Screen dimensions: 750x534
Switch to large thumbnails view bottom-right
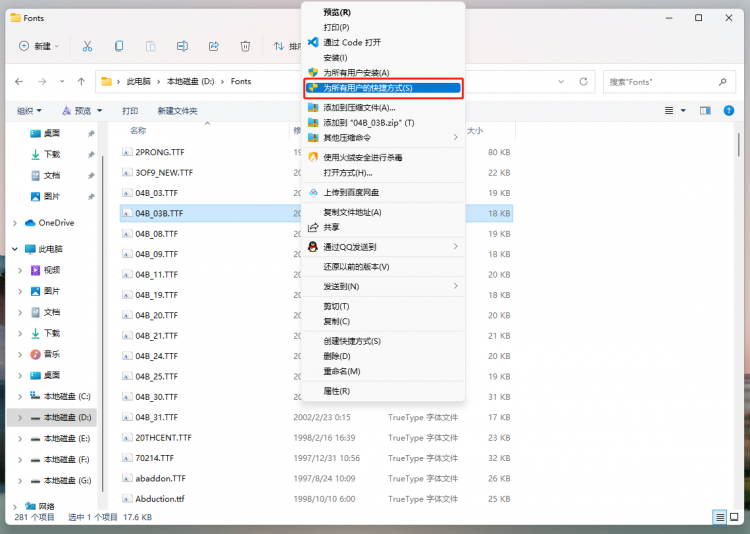[x=735, y=517]
